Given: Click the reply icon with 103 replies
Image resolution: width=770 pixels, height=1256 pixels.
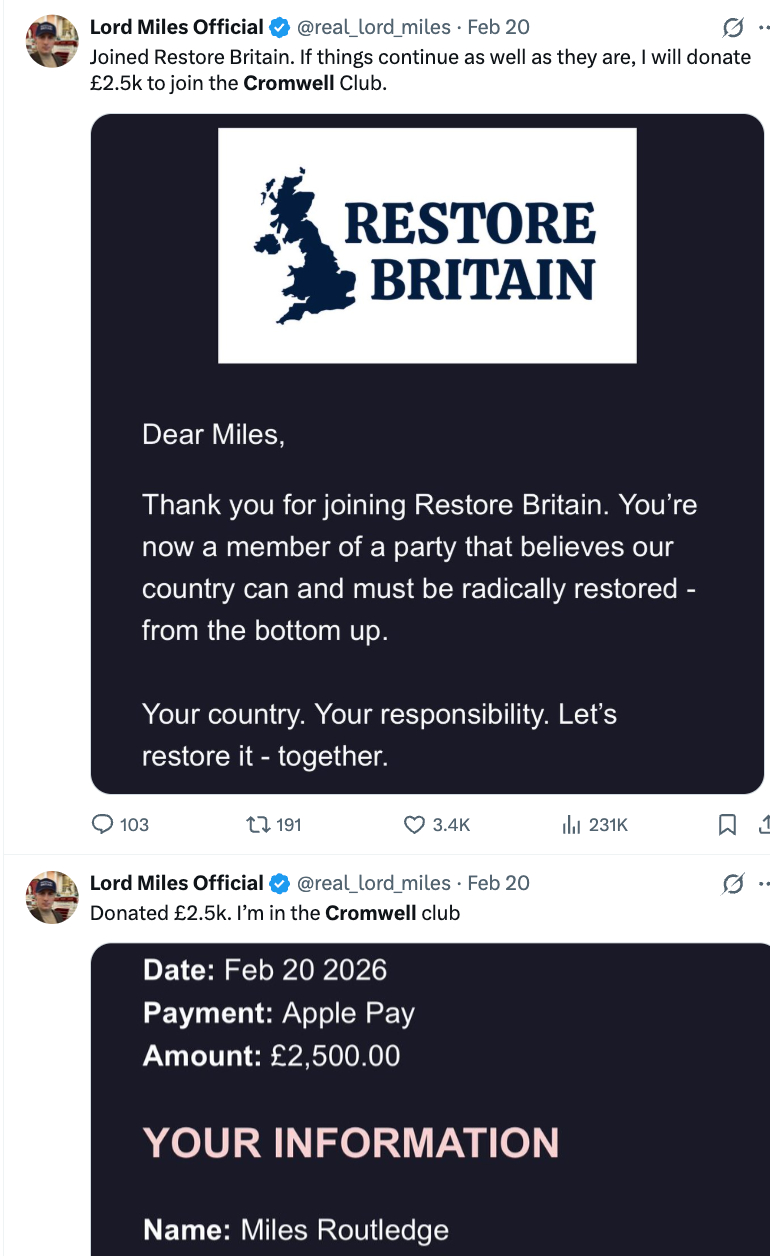Looking at the screenshot, I should pos(103,824).
